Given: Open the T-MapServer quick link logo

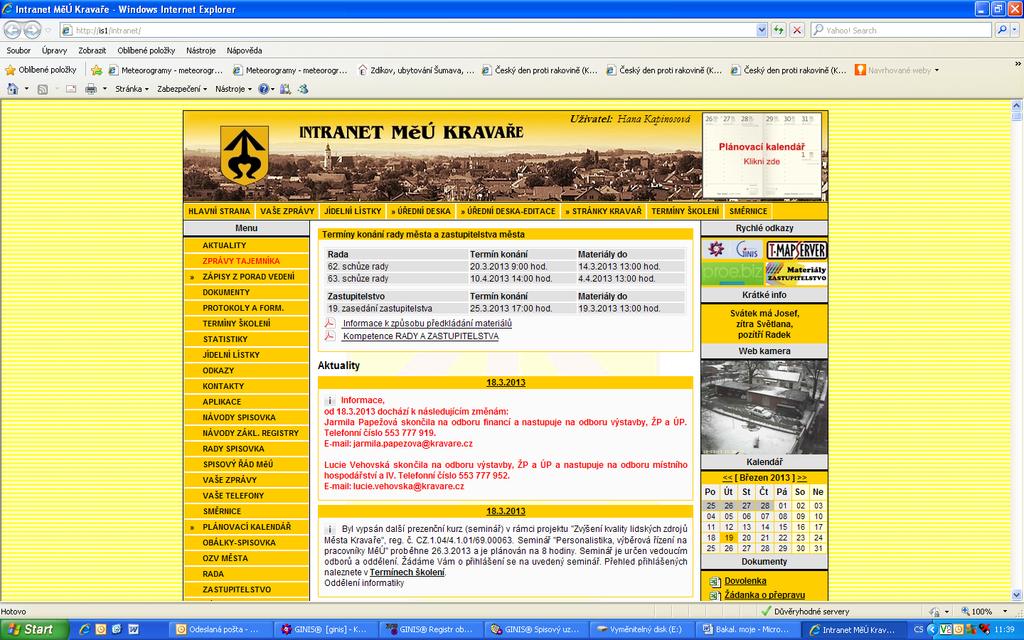Looking at the screenshot, I should coord(796,249).
